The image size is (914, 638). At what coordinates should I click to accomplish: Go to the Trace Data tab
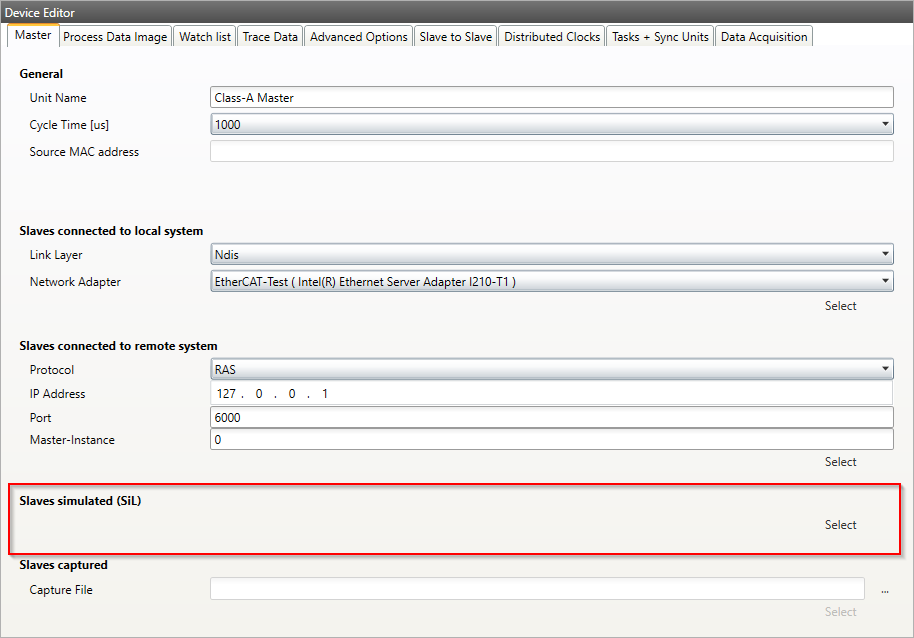point(270,37)
